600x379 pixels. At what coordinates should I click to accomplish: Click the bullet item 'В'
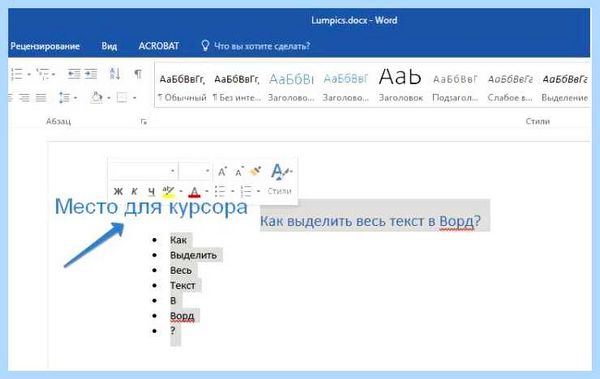tap(173, 301)
